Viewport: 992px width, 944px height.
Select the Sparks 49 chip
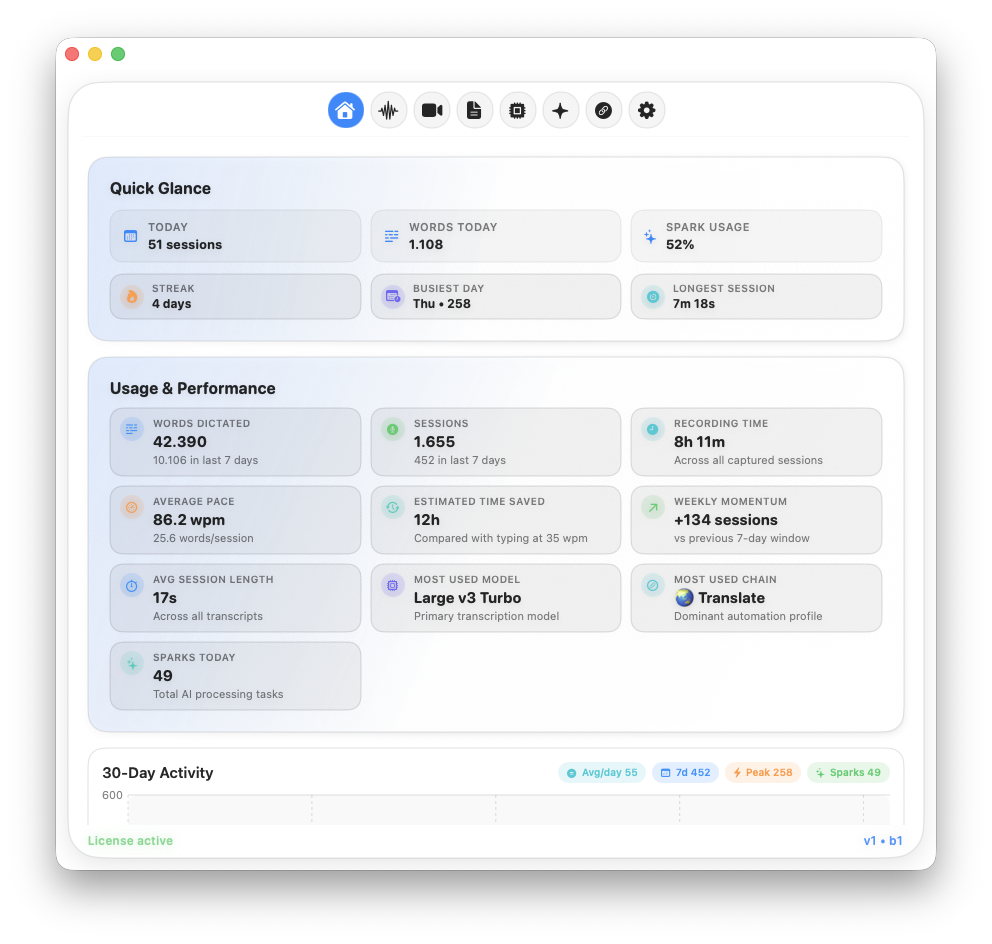click(848, 773)
